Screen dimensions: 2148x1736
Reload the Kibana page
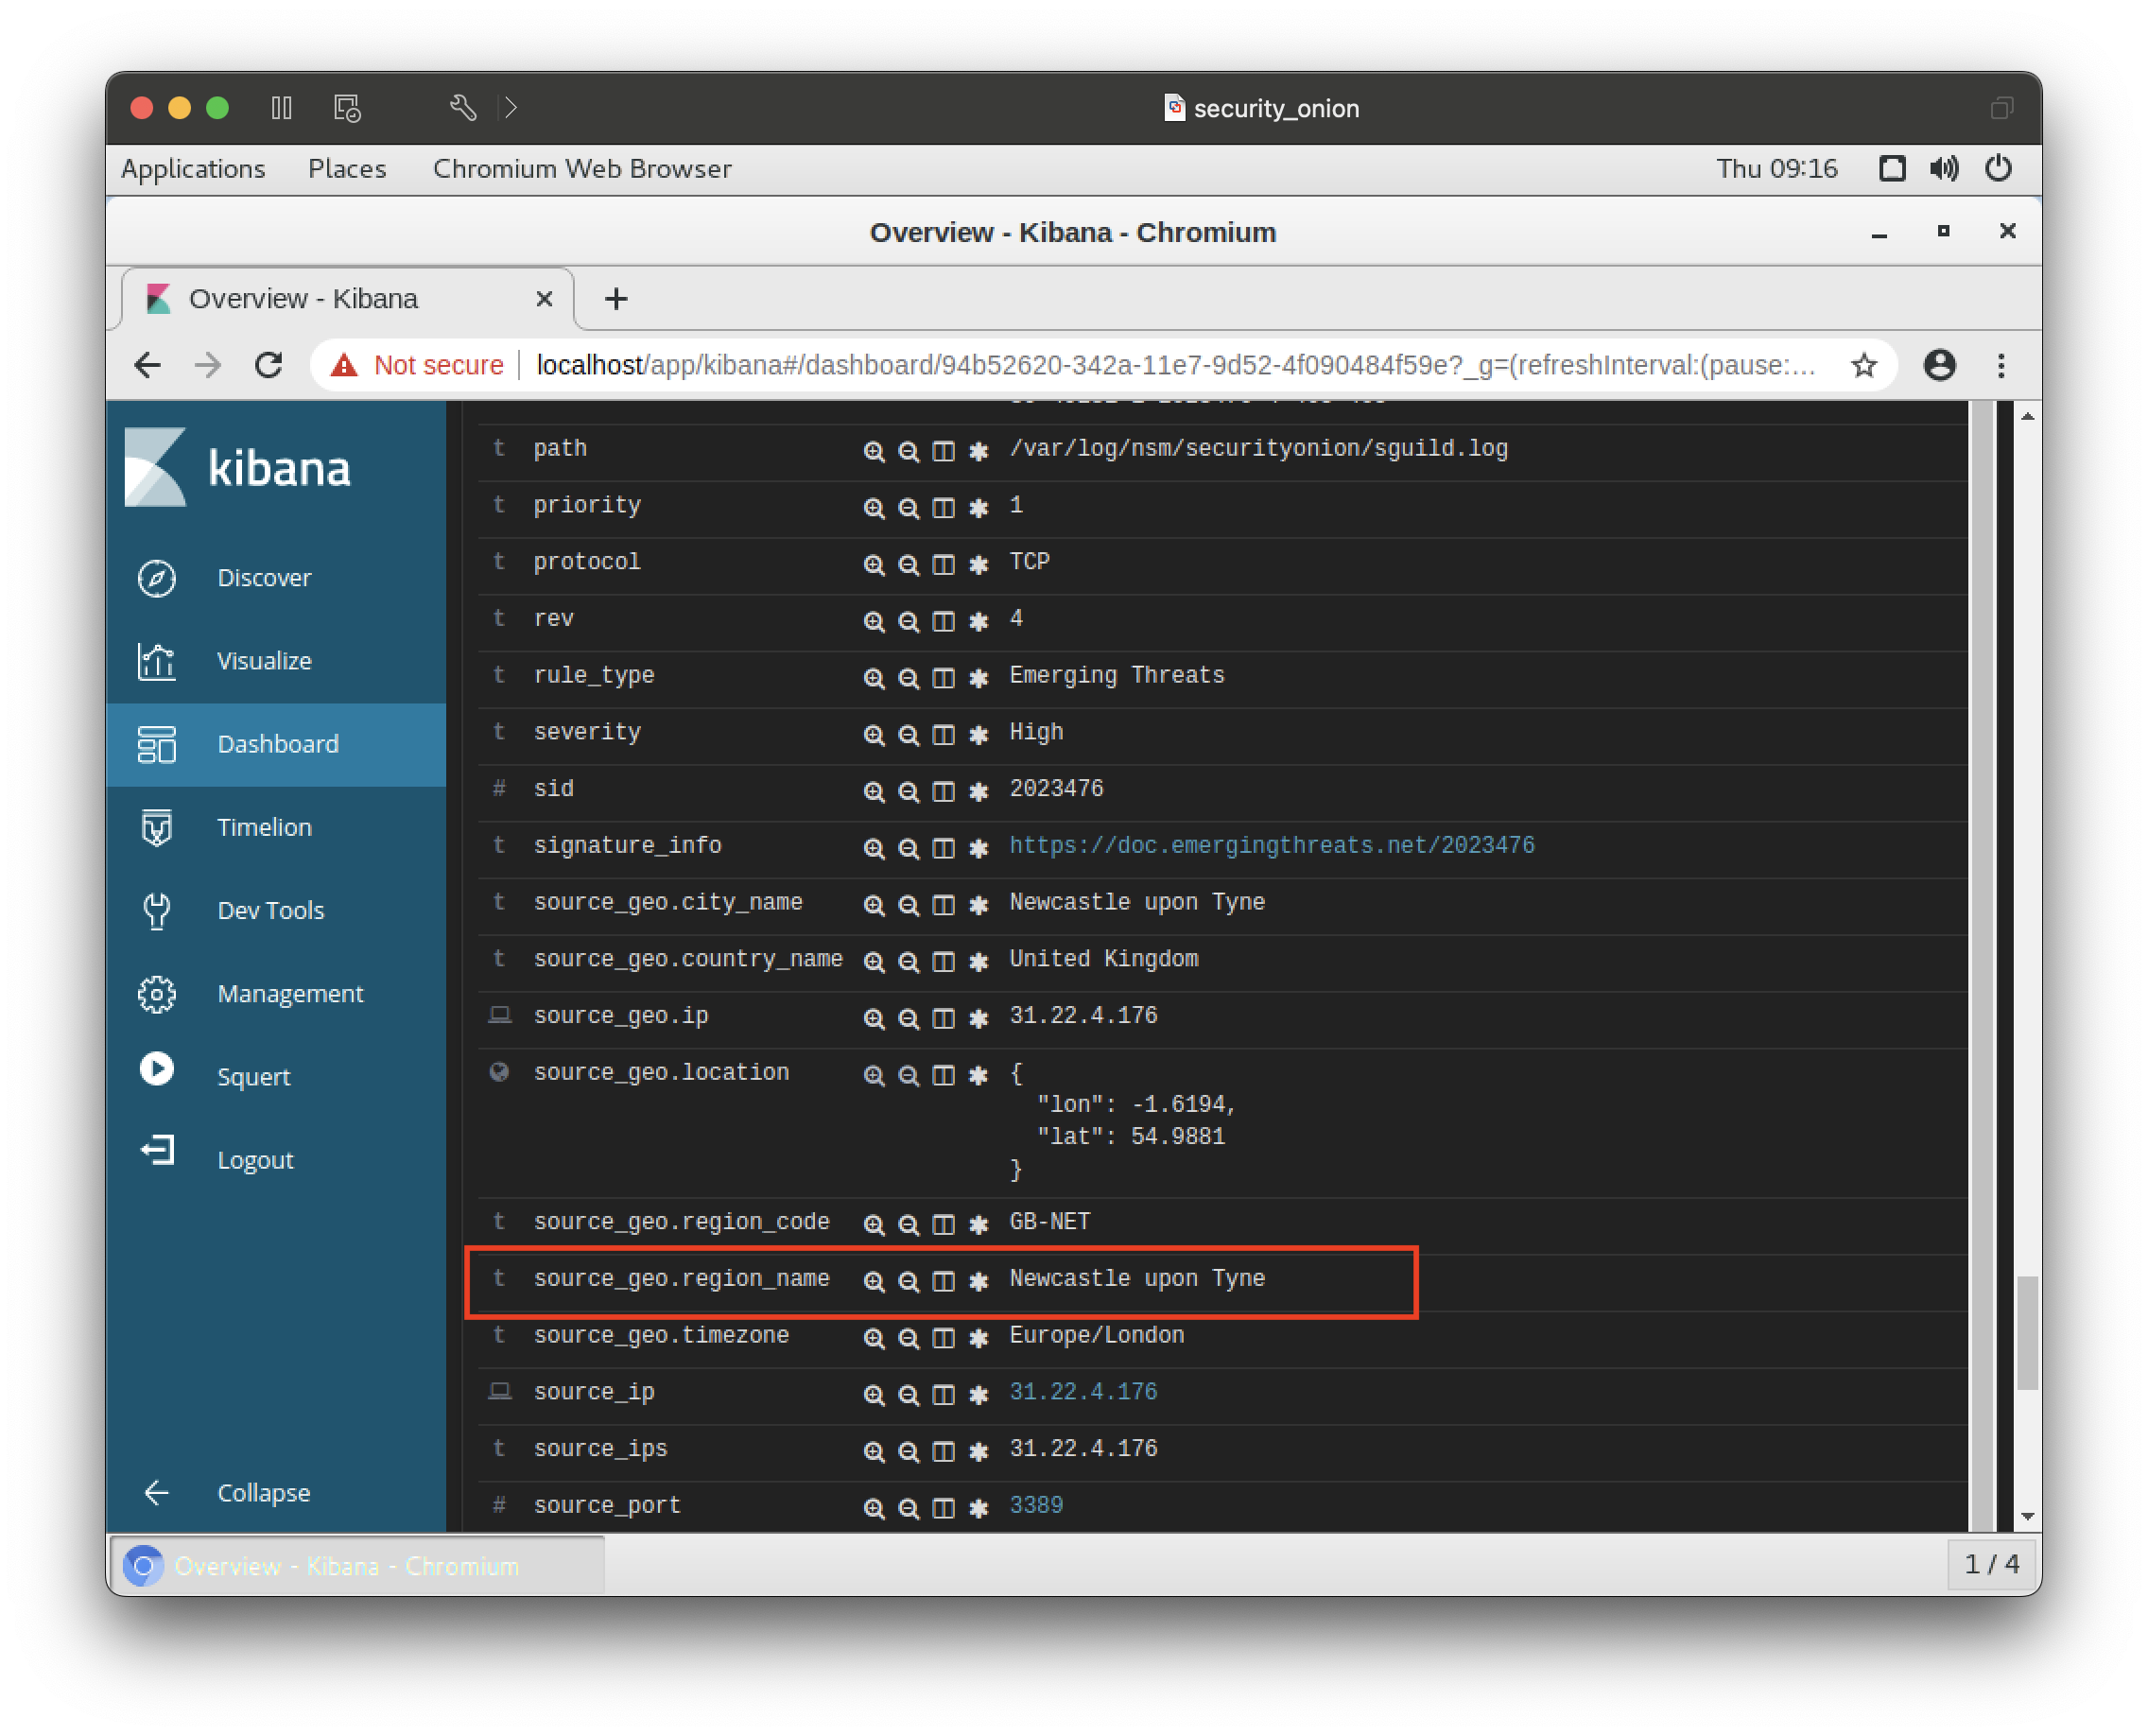tap(268, 365)
